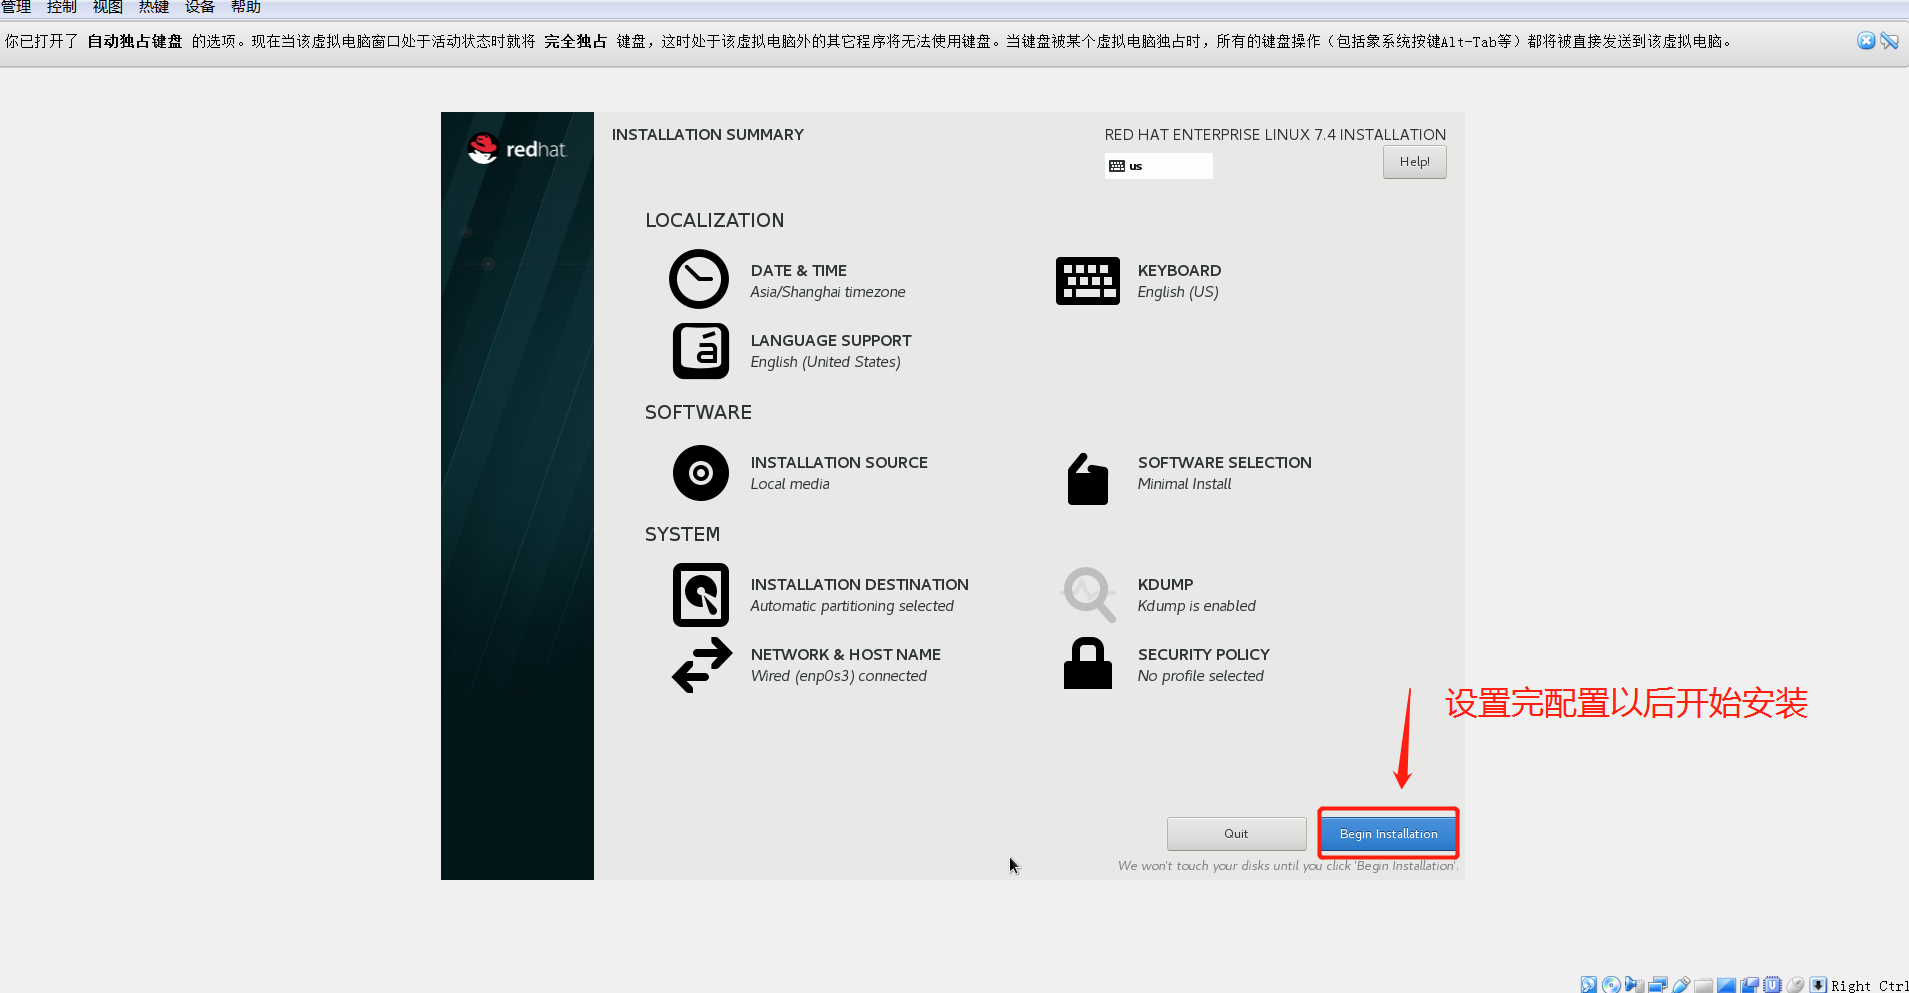Click the mouse integration status icon
The height and width of the screenshot is (993, 1909).
(x=1796, y=985)
